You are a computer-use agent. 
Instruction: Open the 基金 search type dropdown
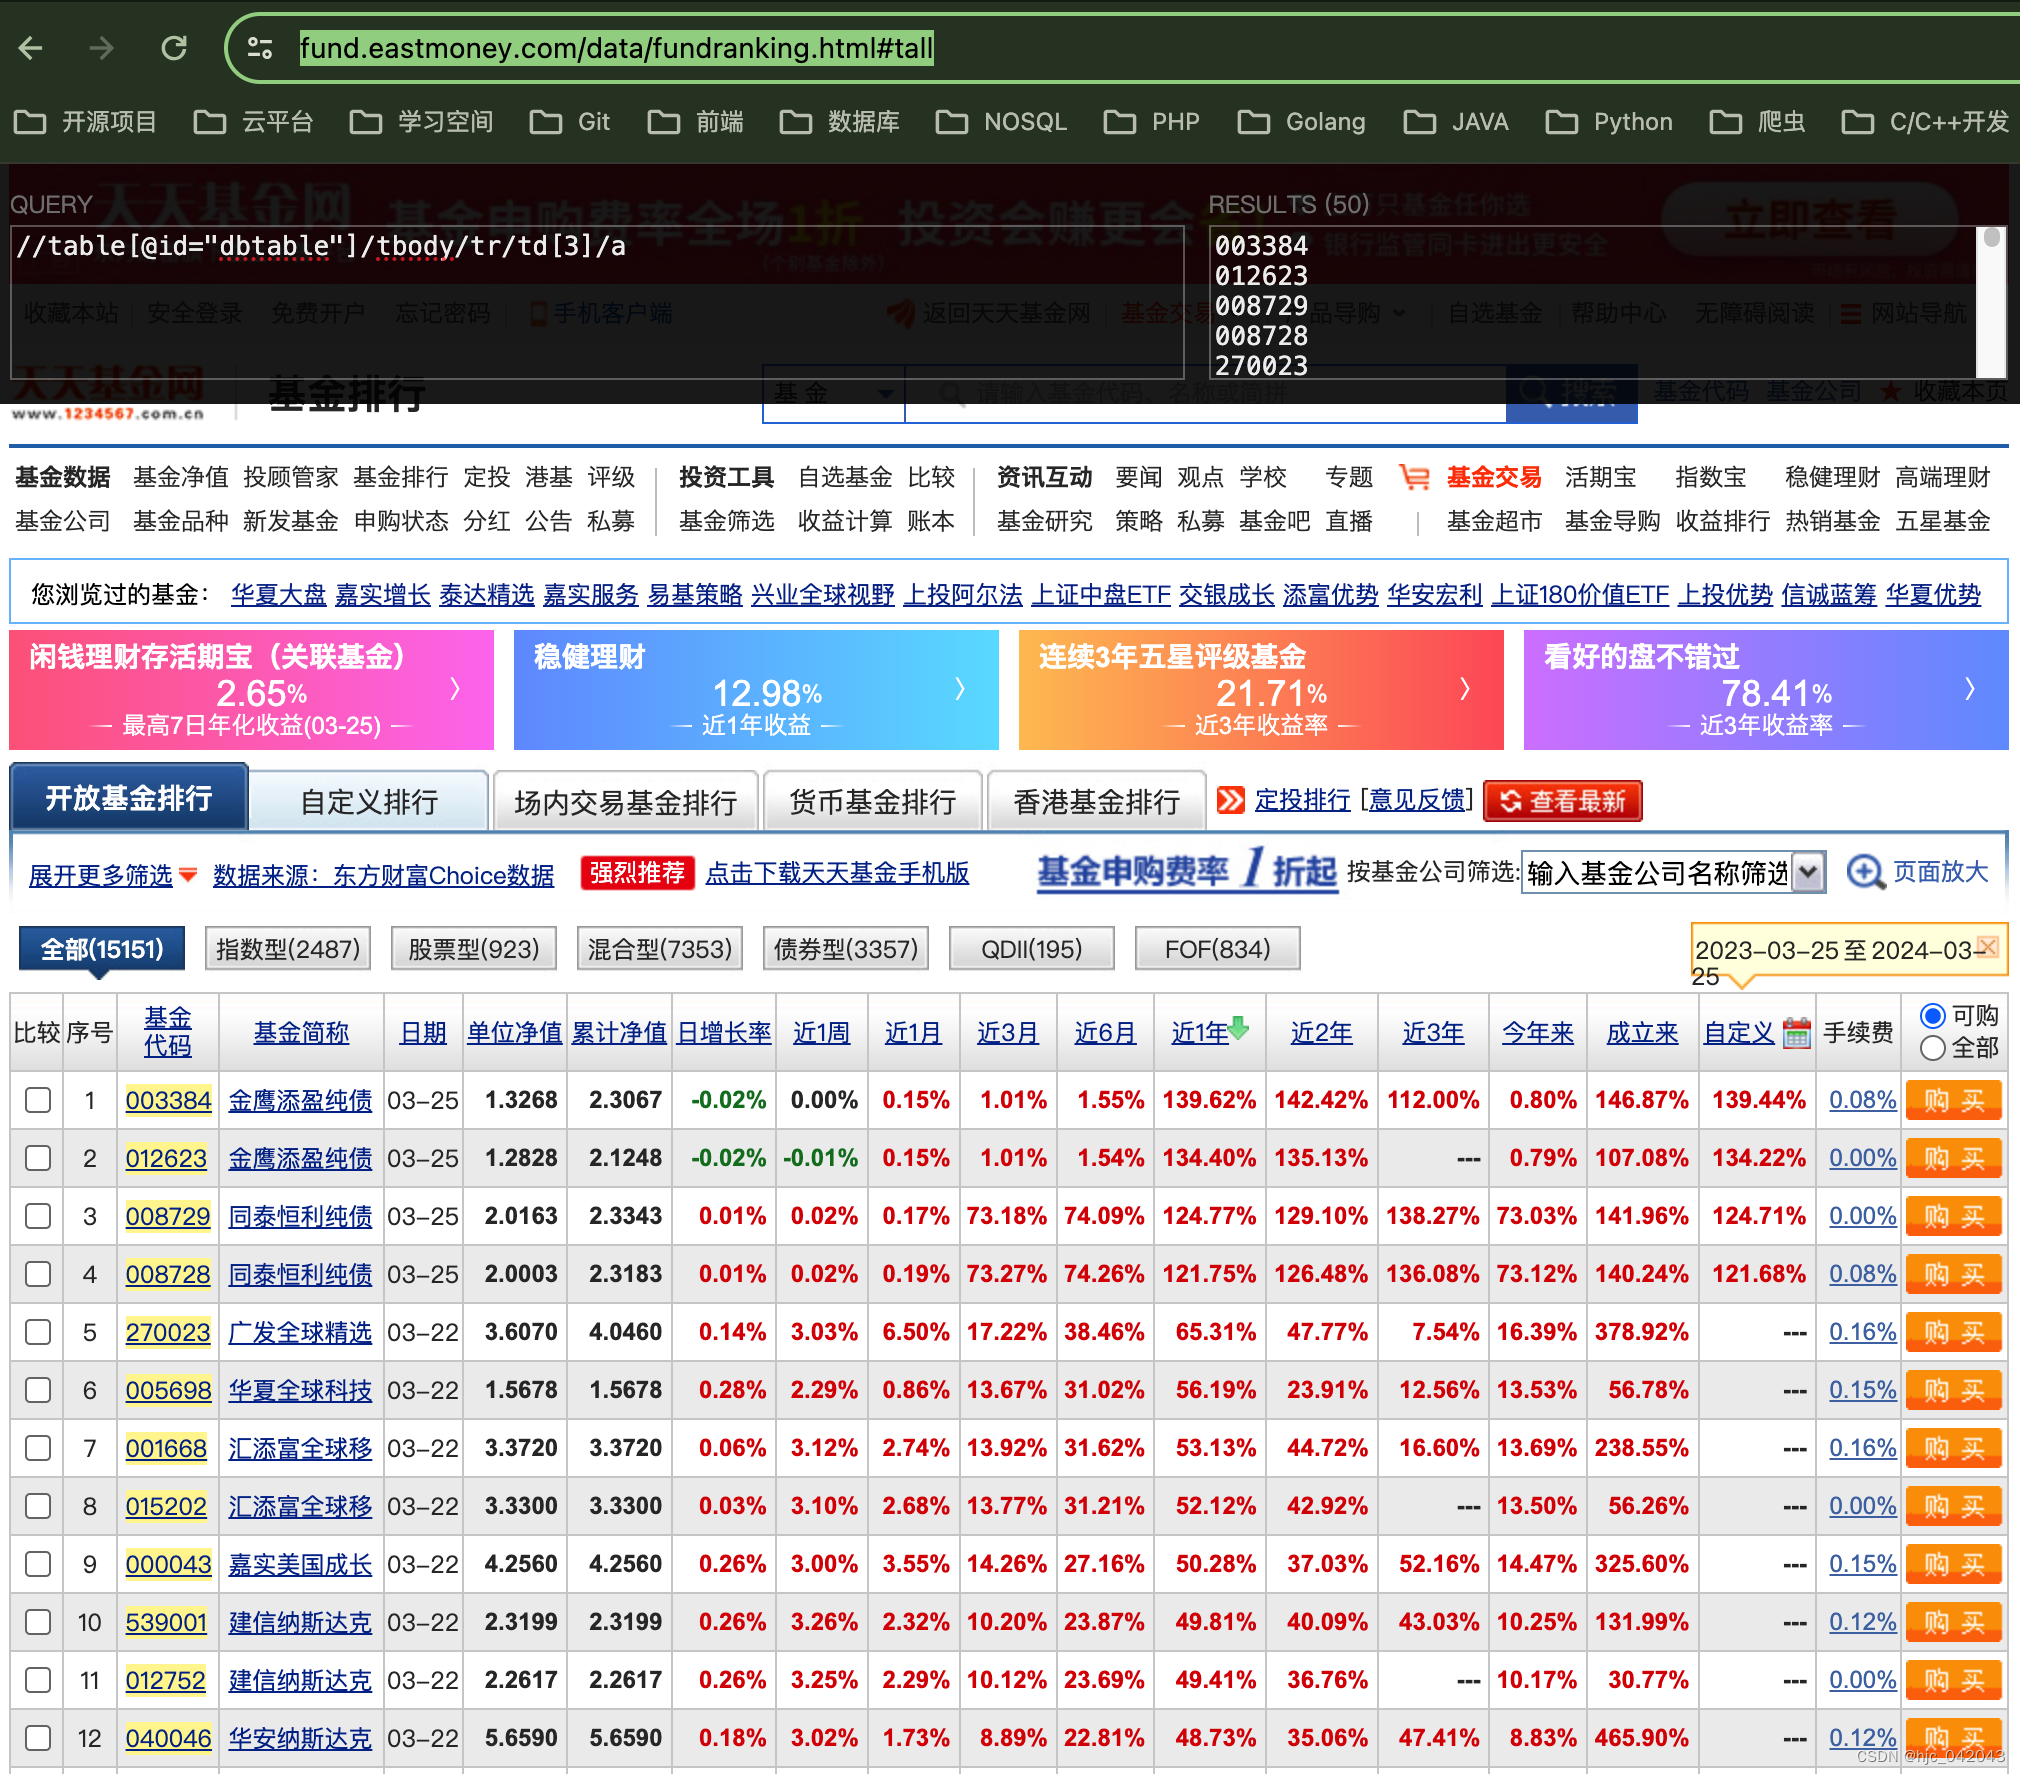pos(834,394)
